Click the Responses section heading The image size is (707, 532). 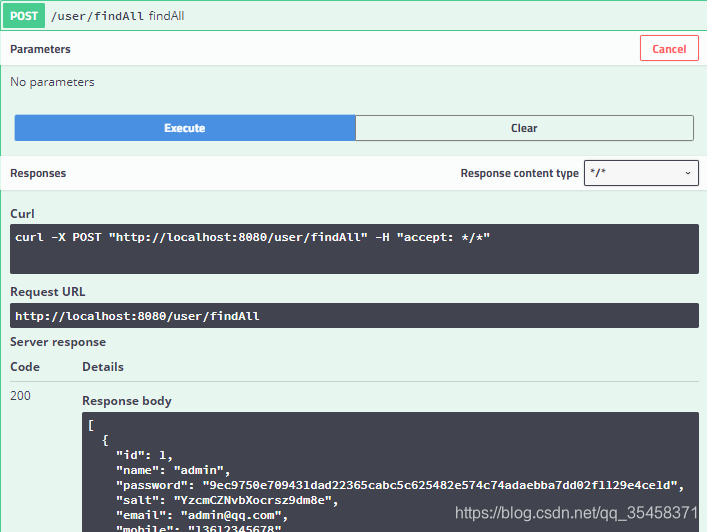click(38, 173)
